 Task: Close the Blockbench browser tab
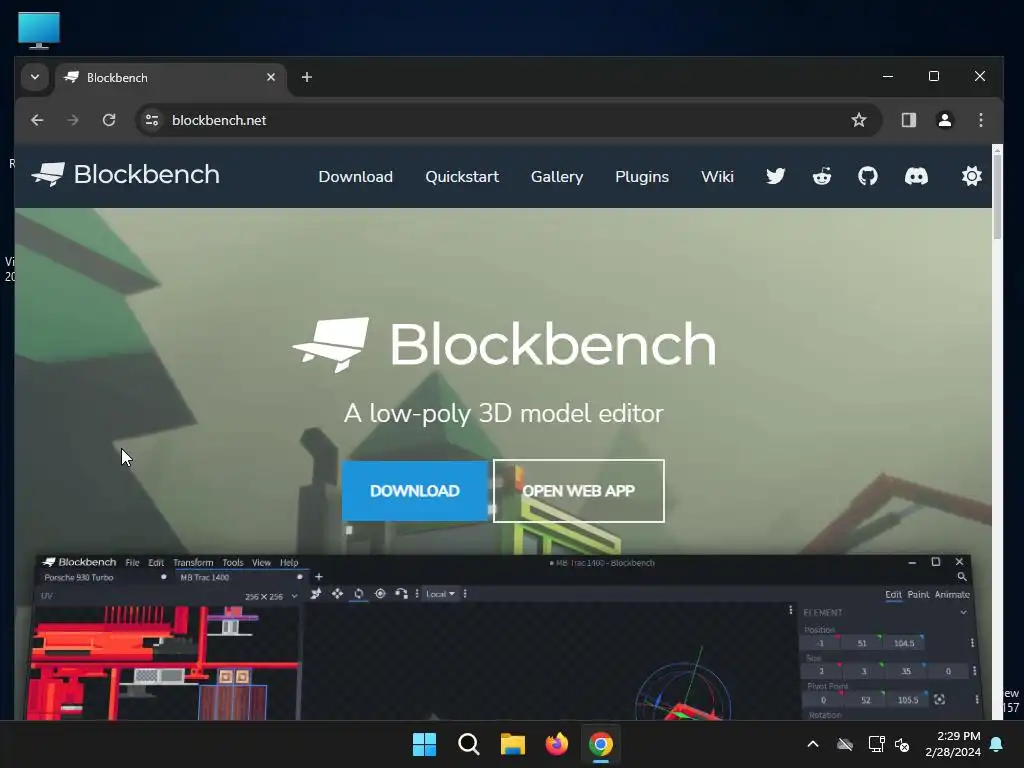tap(271, 77)
